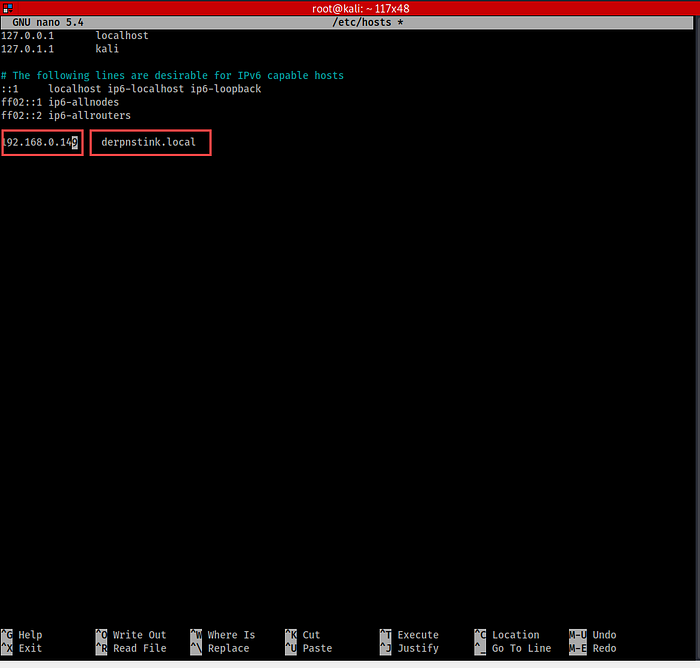Place the cursor on the 192.168.0.149 IP address
Screen dimensions: 700x668
click(40, 143)
